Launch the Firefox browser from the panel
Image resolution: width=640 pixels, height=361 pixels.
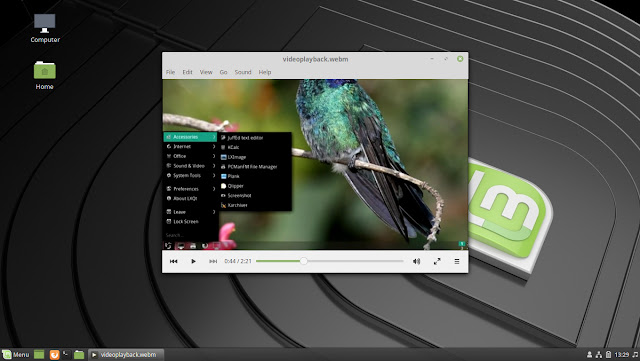(54, 354)
